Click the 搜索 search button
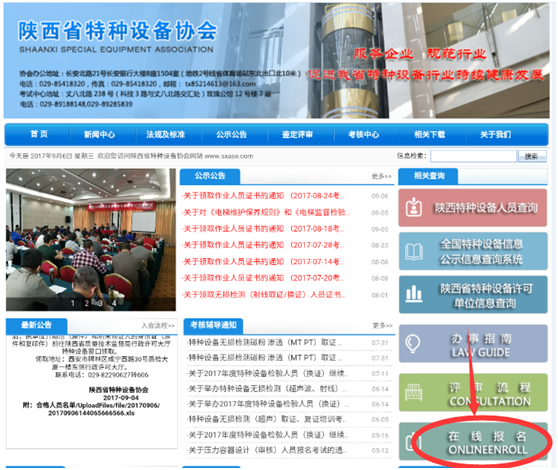Image resolution: width=558 pixels, height=470 pixels. point(532,156)
